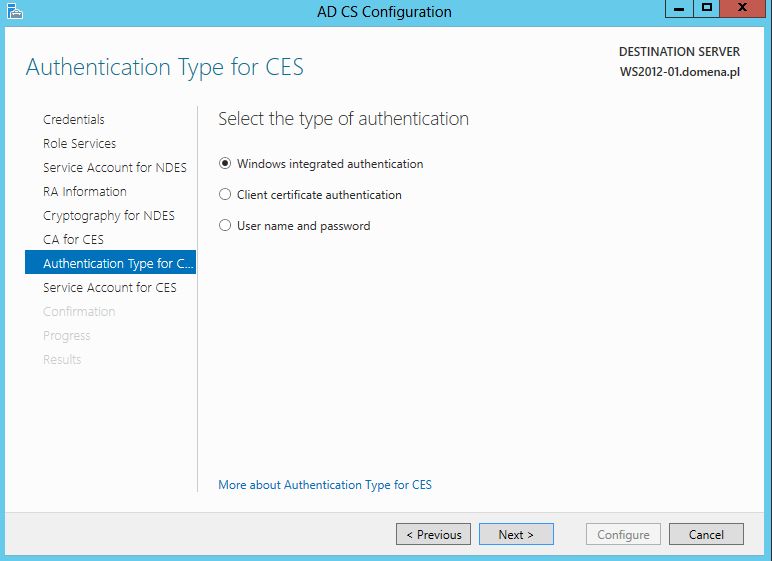Viewport: 772px width, 561px height.
Task: Click the Previous button
Action: pyautogui.click(x=433, y=534)
